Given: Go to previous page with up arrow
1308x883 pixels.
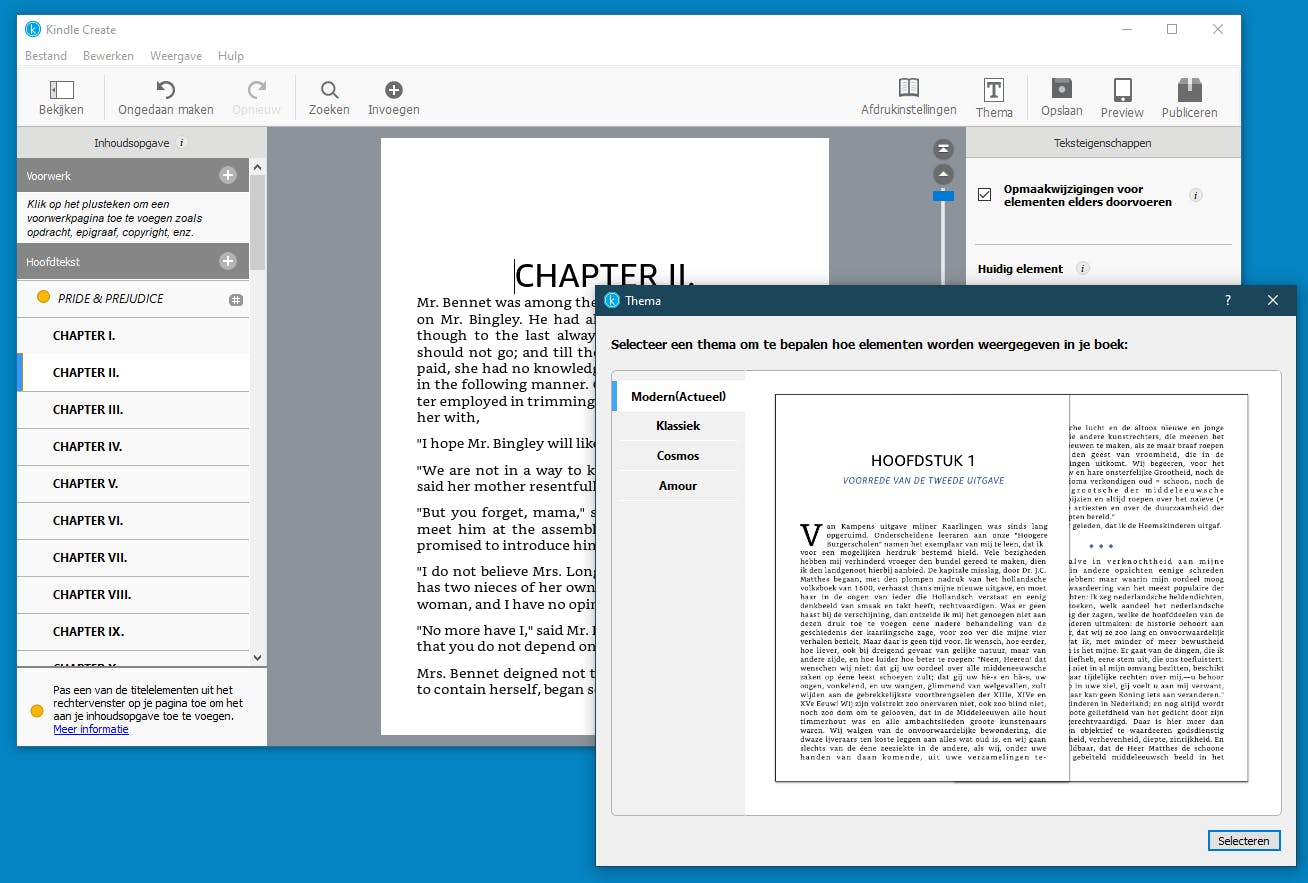Looking at the screenshot, I should [x=943, y=175].
